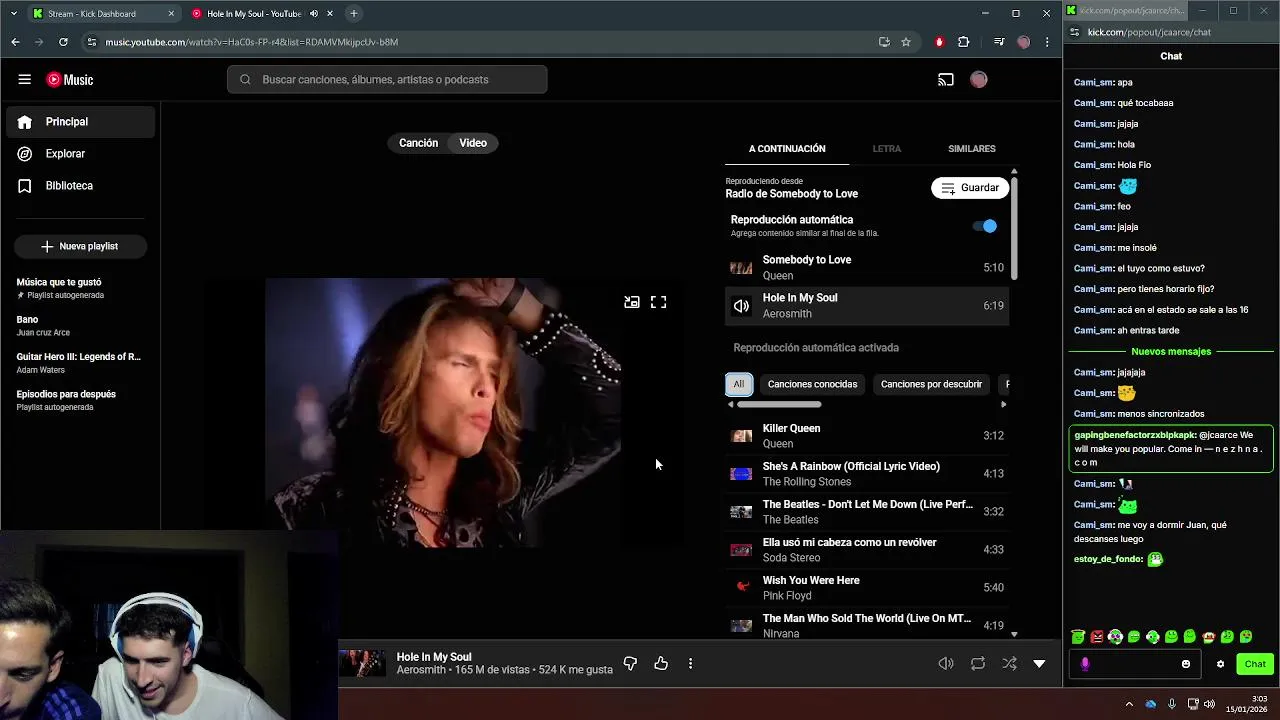The image size is (1280, 720).
Task: Toggle Reproducción automática switch
Action: tap(985, 226)
